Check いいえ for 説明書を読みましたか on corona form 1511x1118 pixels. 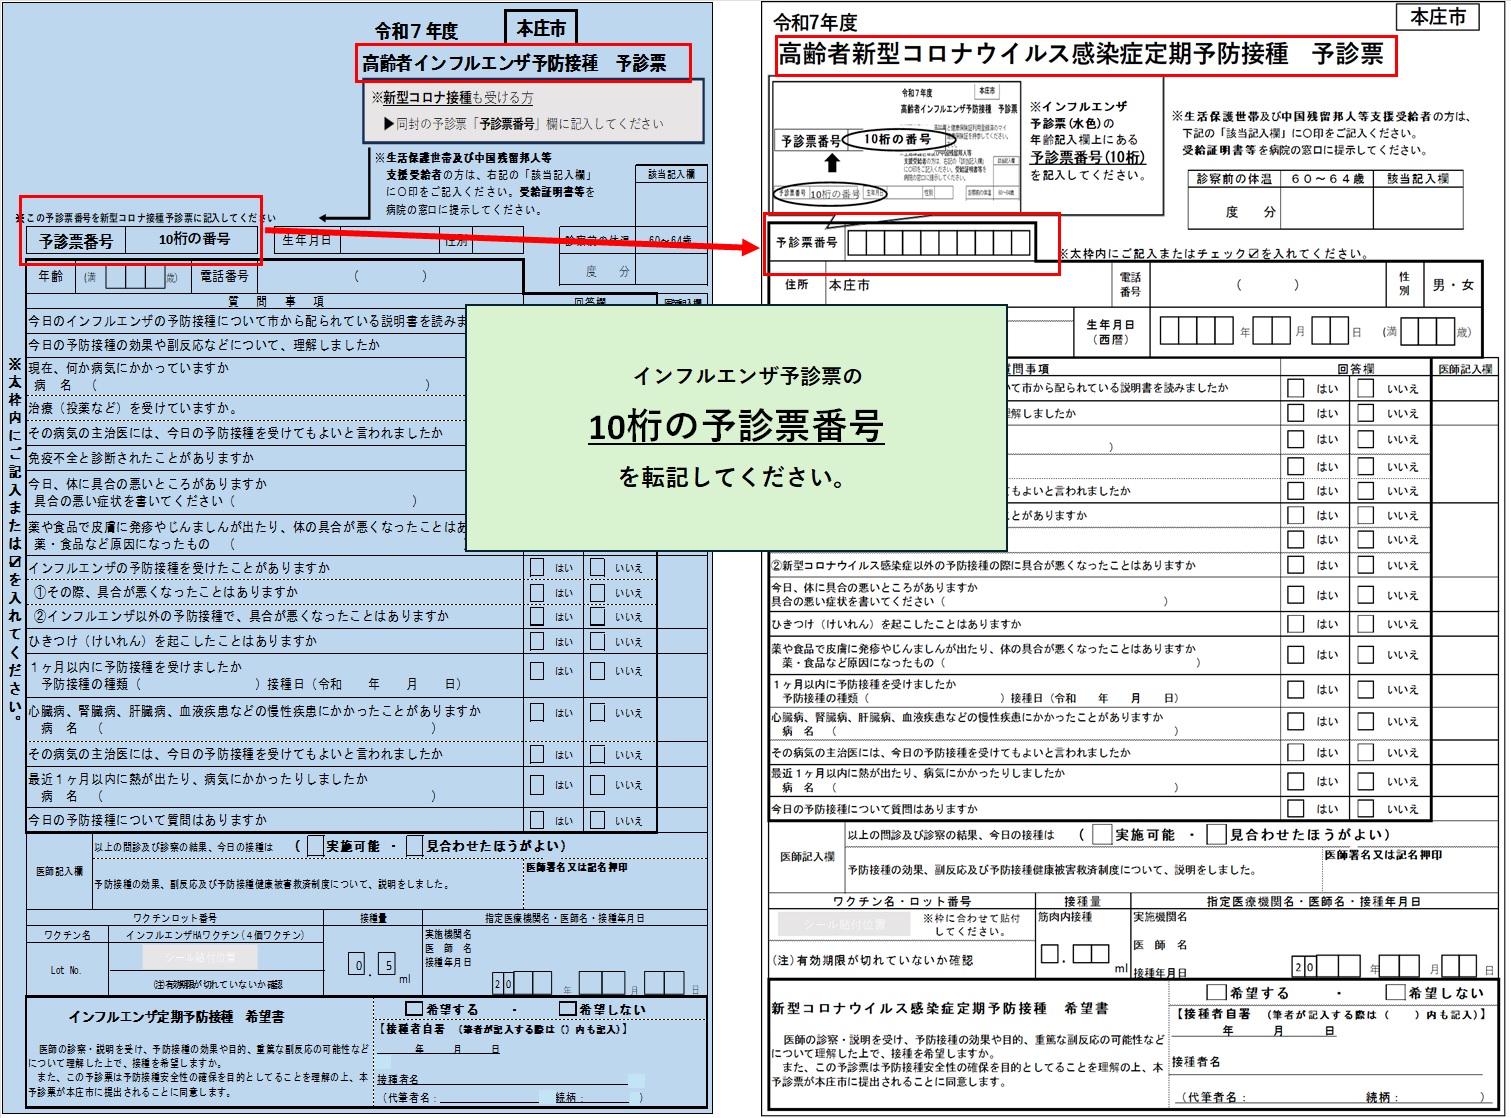click(x=1365, y=387)
